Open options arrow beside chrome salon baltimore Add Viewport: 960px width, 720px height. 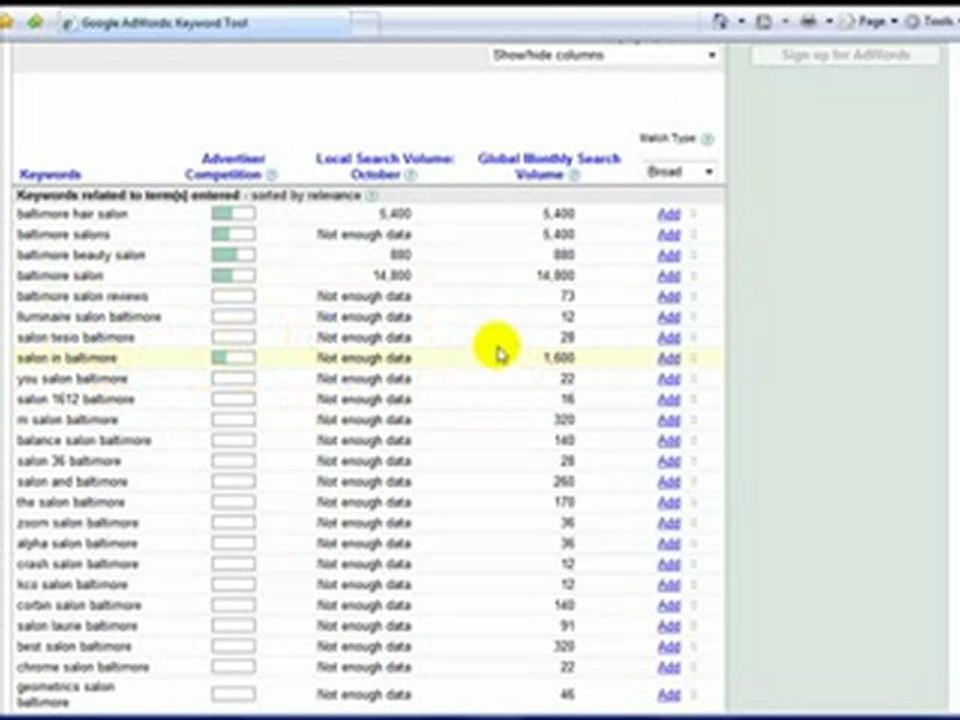point(694,667)
